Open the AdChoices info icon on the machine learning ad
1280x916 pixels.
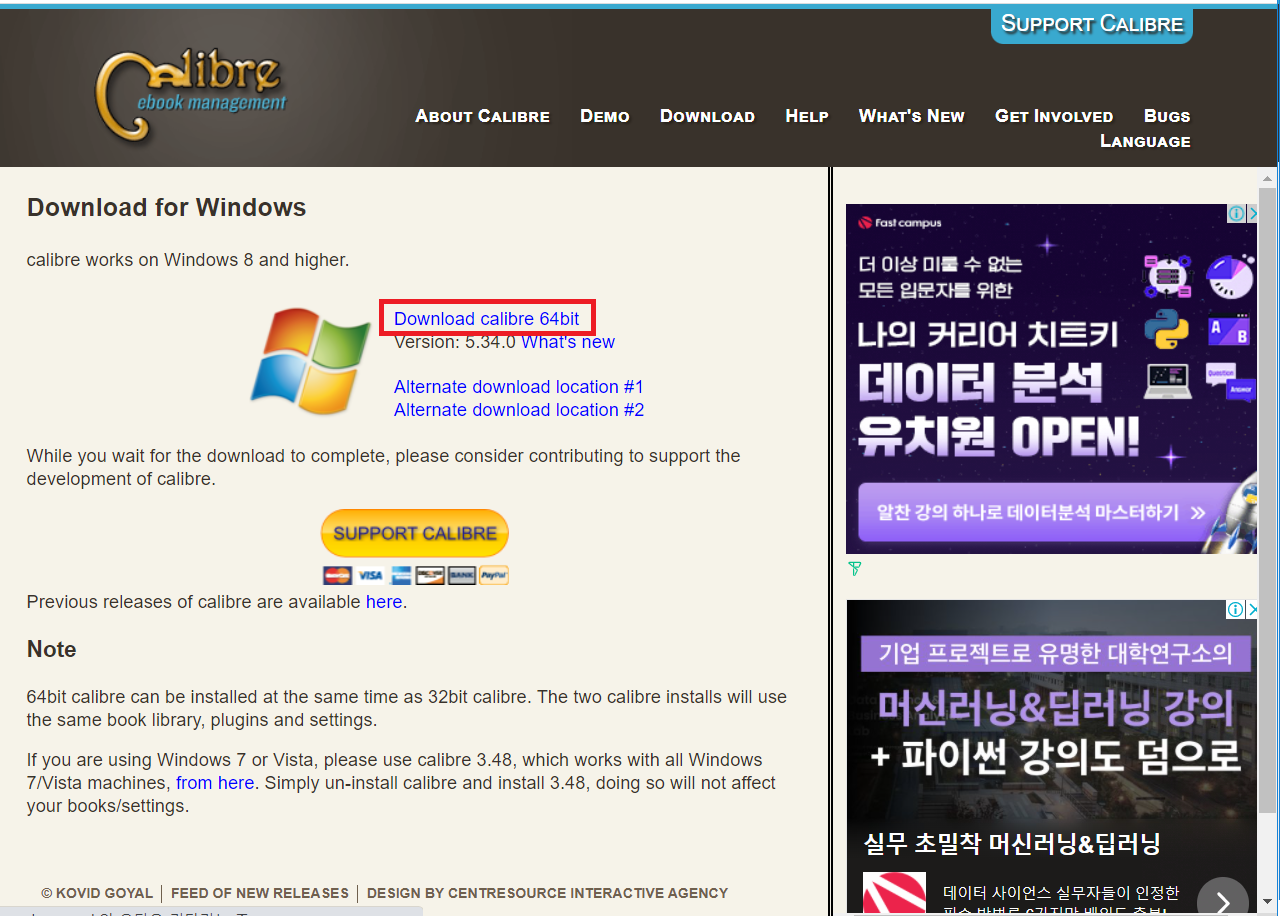pos(1237,609)
